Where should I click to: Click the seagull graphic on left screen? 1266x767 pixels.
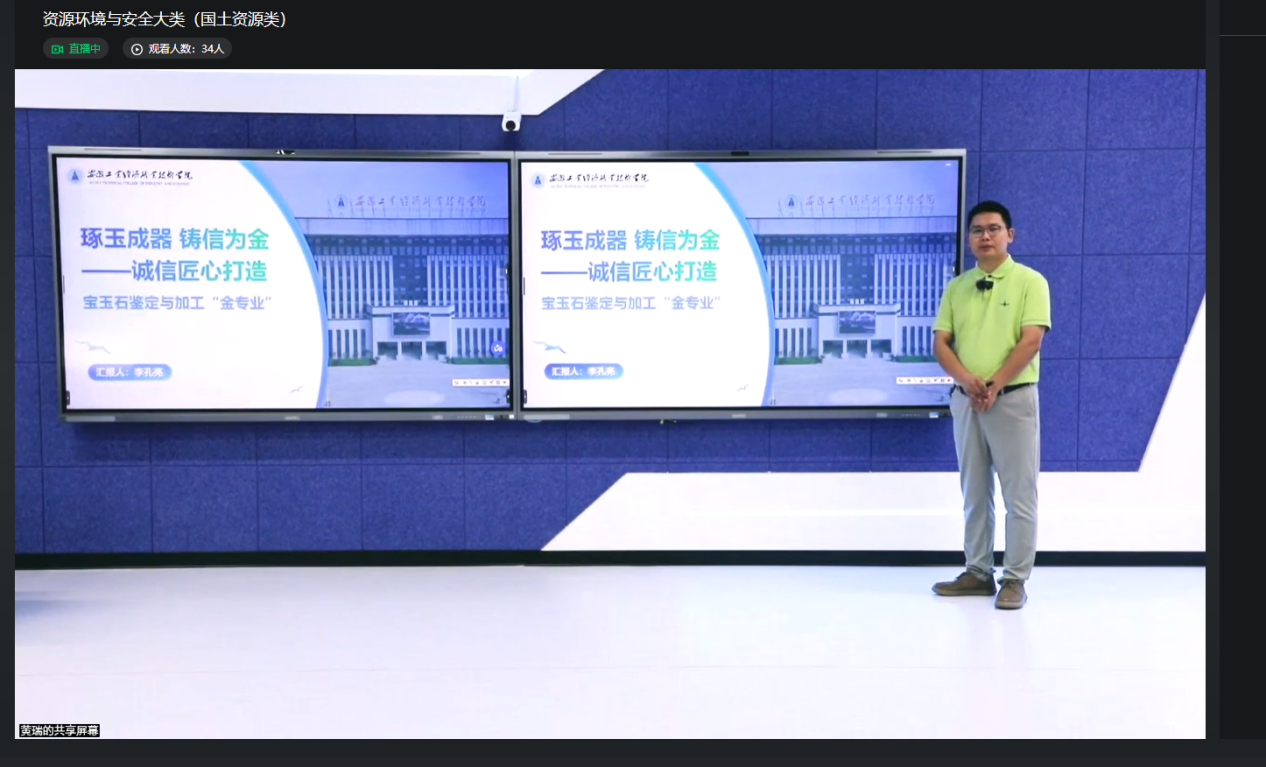pyautogui.click(x=95, y=348)
